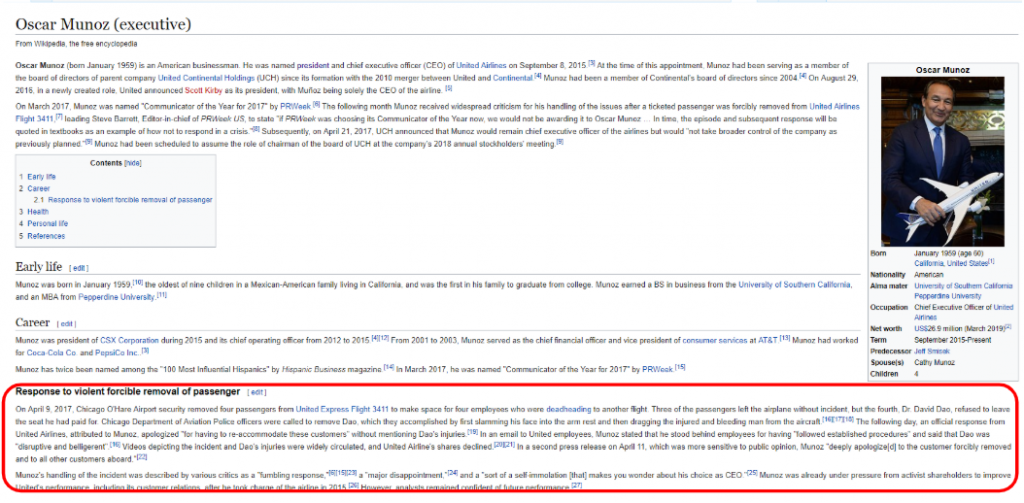Jump to citation 8 in introduction
Screen dimensions: 1024x503
[x=256, y=129]
